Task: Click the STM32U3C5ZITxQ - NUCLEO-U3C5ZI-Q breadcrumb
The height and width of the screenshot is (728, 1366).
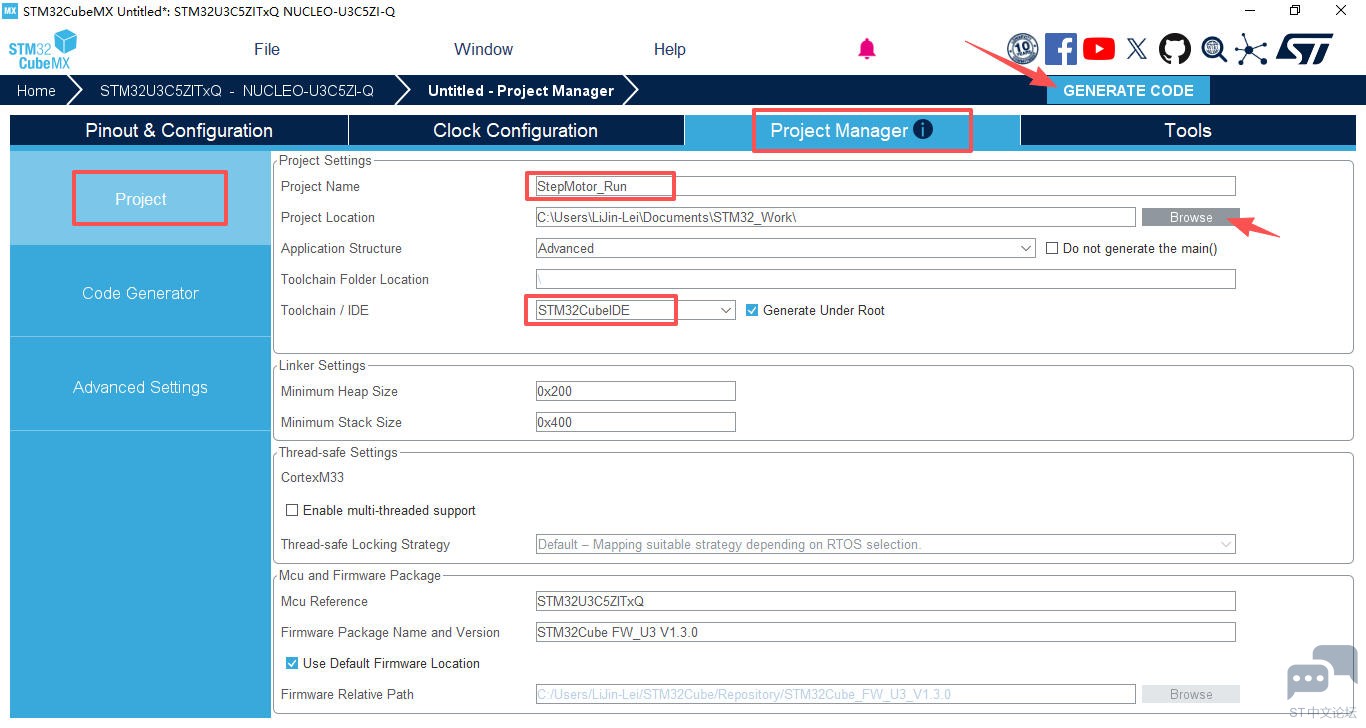Action: point(237,90)
